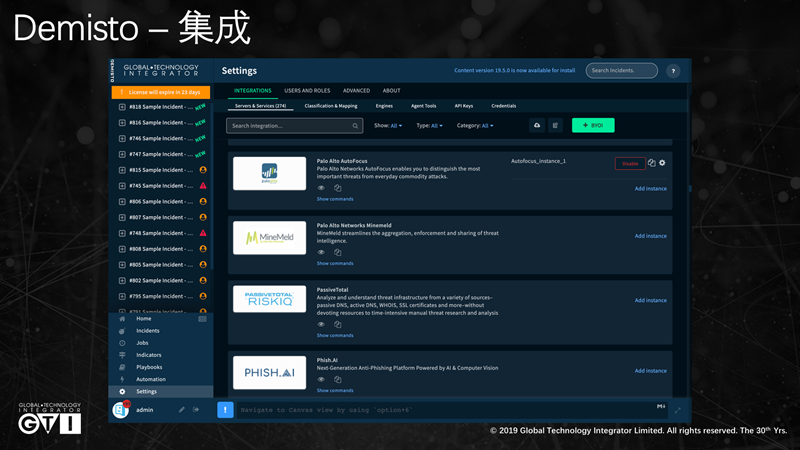The image size is (800, 450).
Task: Click the license expiry warning banner
Action: (161, 92)
